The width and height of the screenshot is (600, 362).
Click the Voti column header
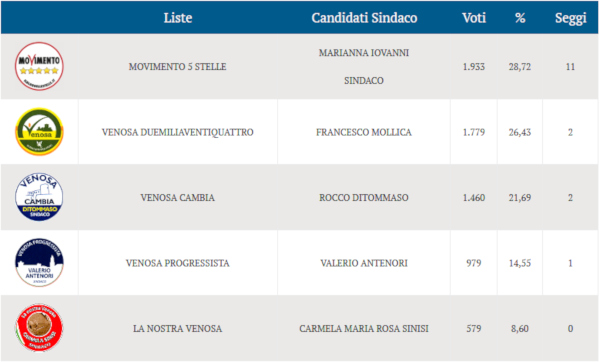474,18
